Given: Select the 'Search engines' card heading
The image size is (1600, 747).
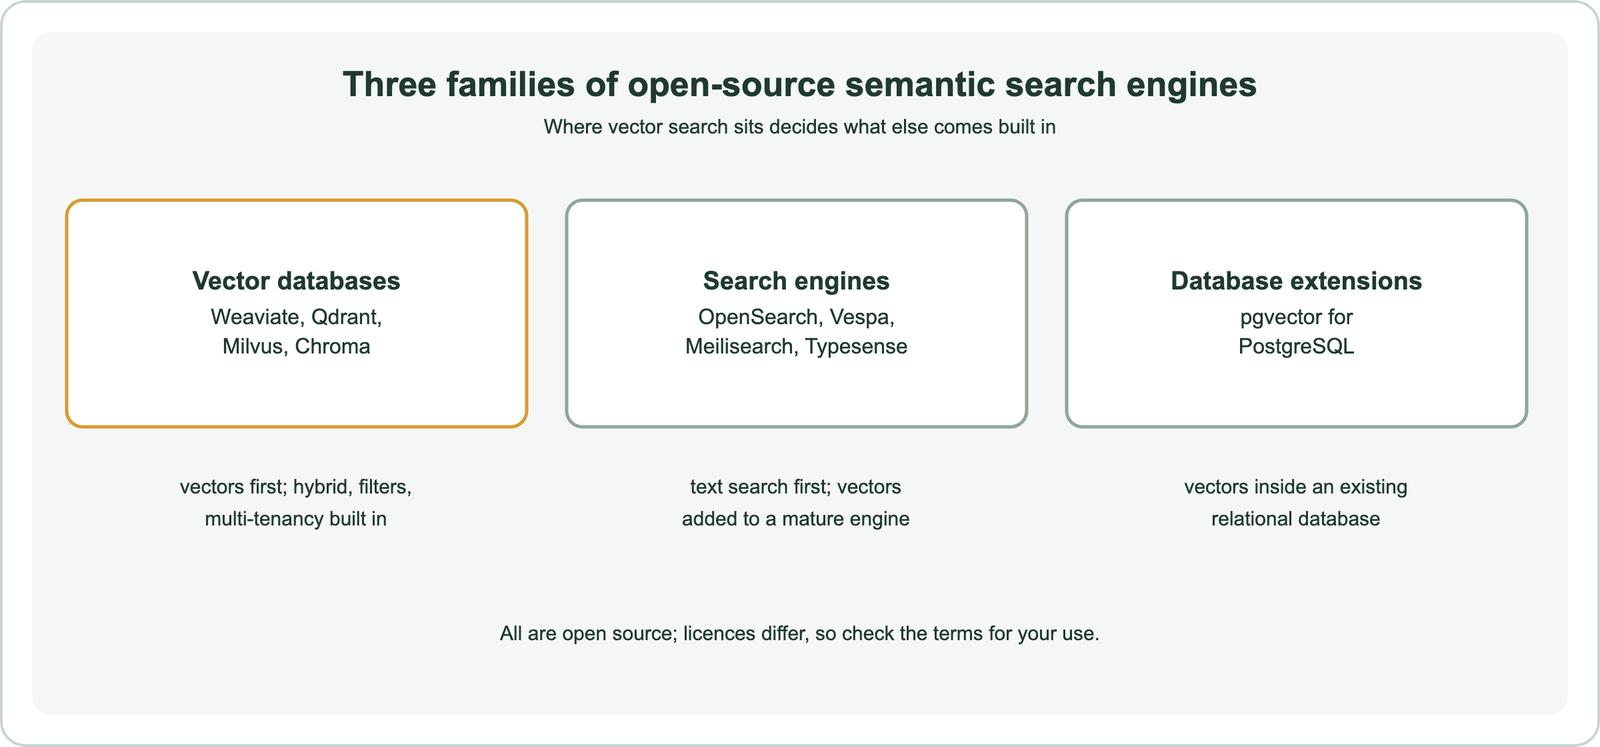Looking at the screenshot, I should click(x=796, y=281).
